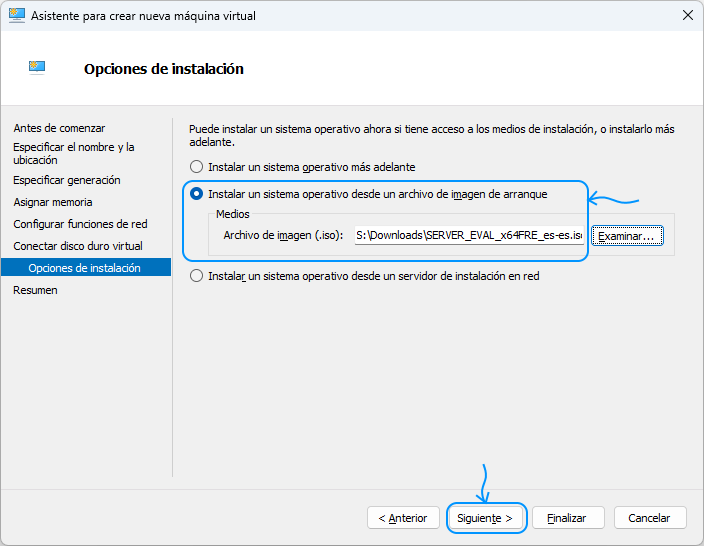Cancel the wizard with Cancelar

(650, 518)
